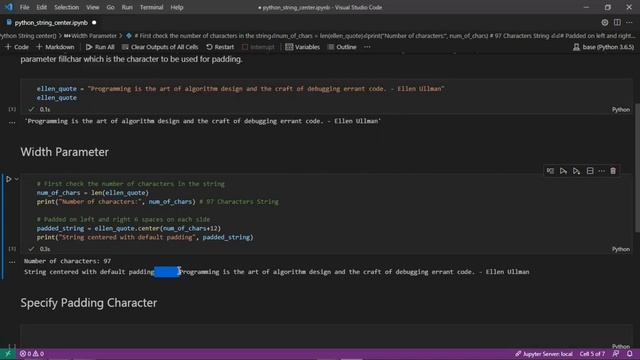Click Width Parameter cell's Python language label
Viewport: 640px width, 360px height.
tap(620, 249)
